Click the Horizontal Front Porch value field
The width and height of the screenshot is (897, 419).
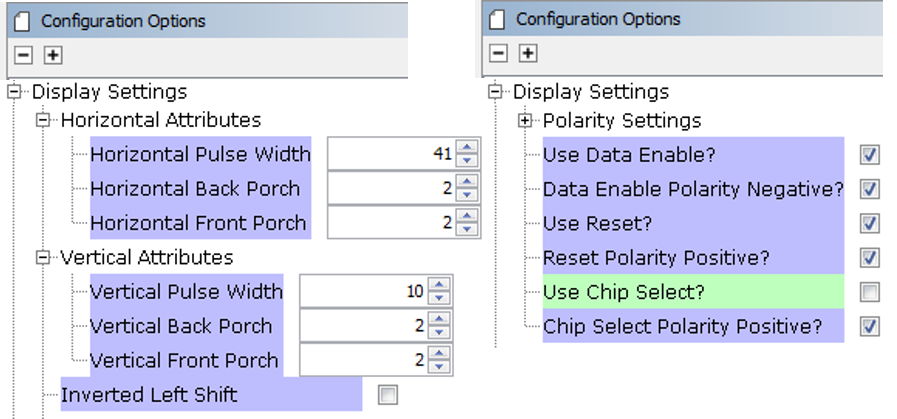tap(392, 222)
